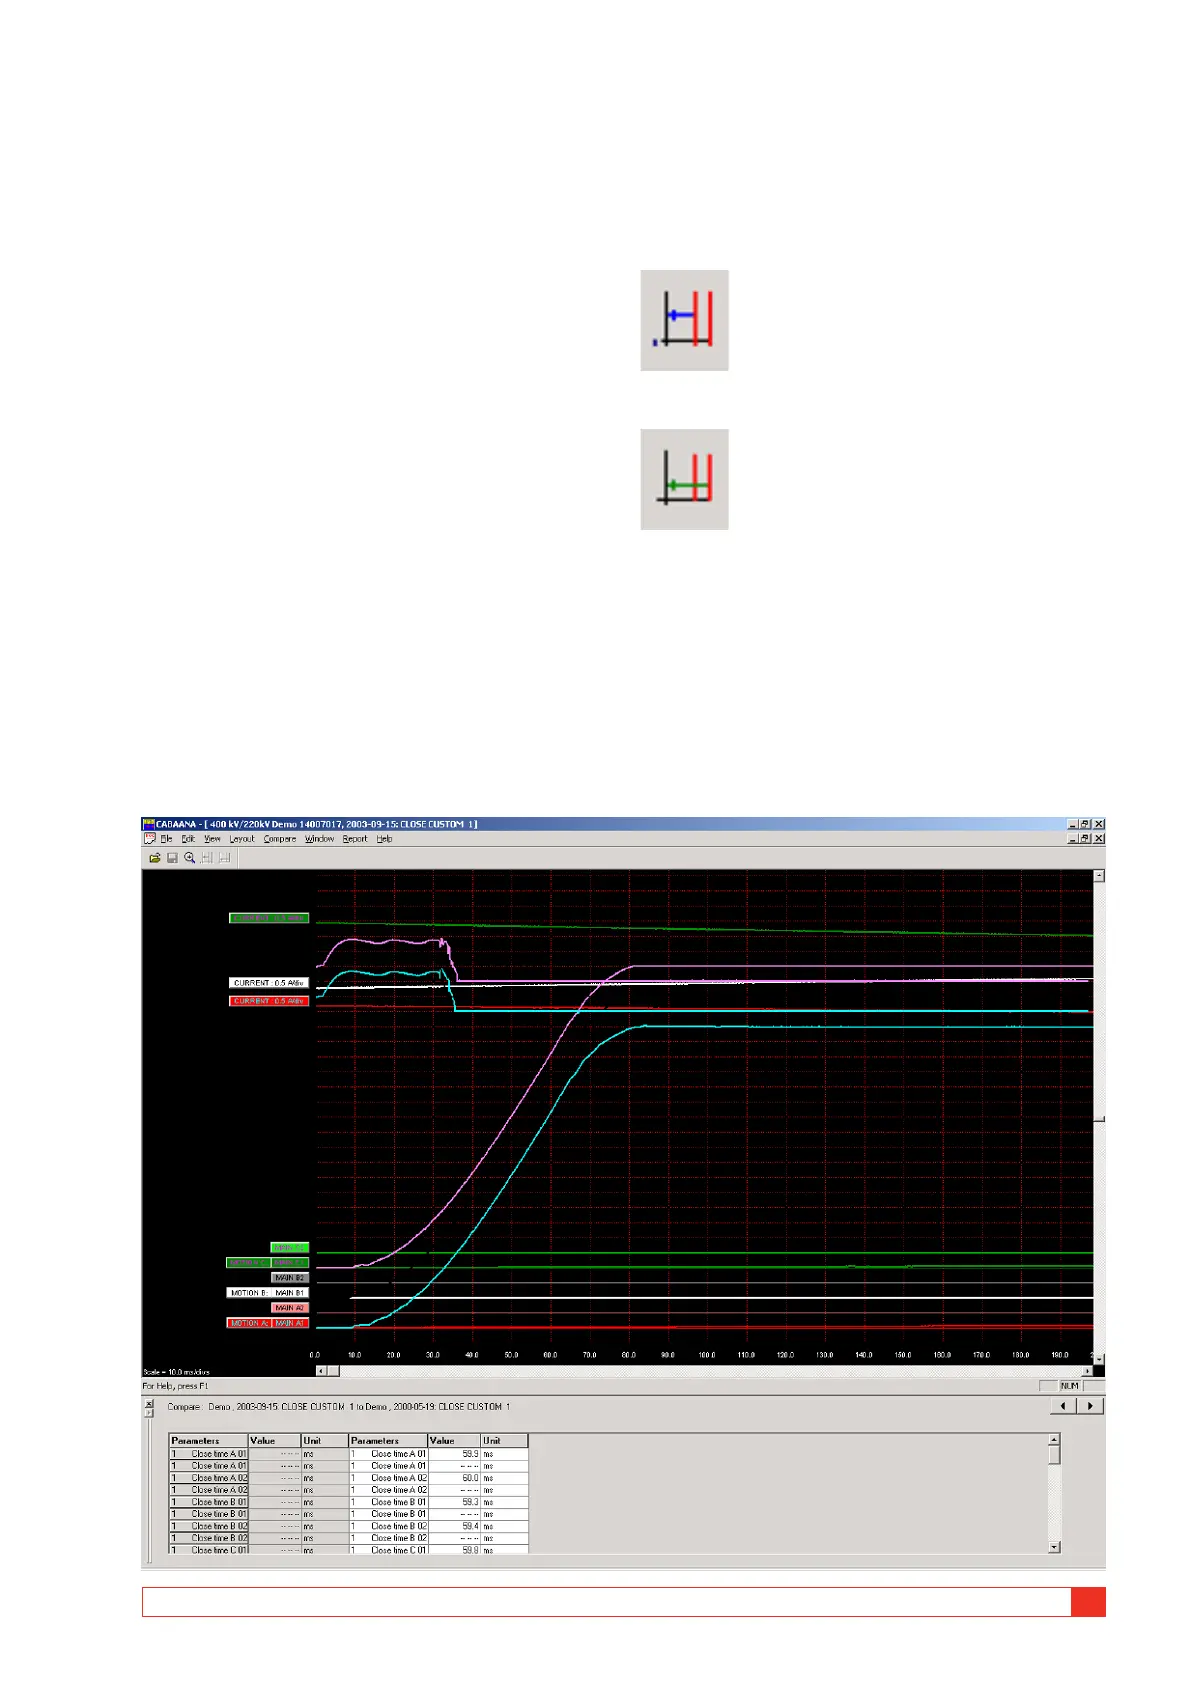Open the Compare menu
1191x1684 pixels.
(280, 839)
